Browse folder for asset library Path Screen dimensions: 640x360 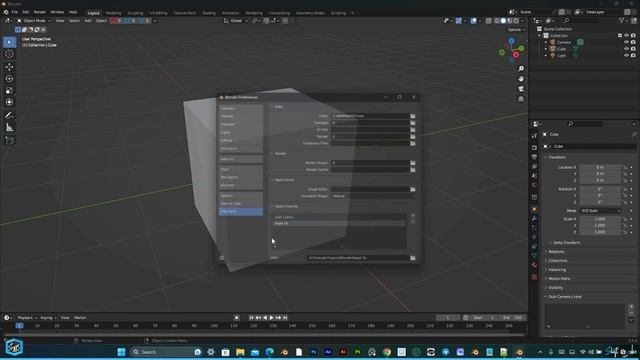click(413, 258)
